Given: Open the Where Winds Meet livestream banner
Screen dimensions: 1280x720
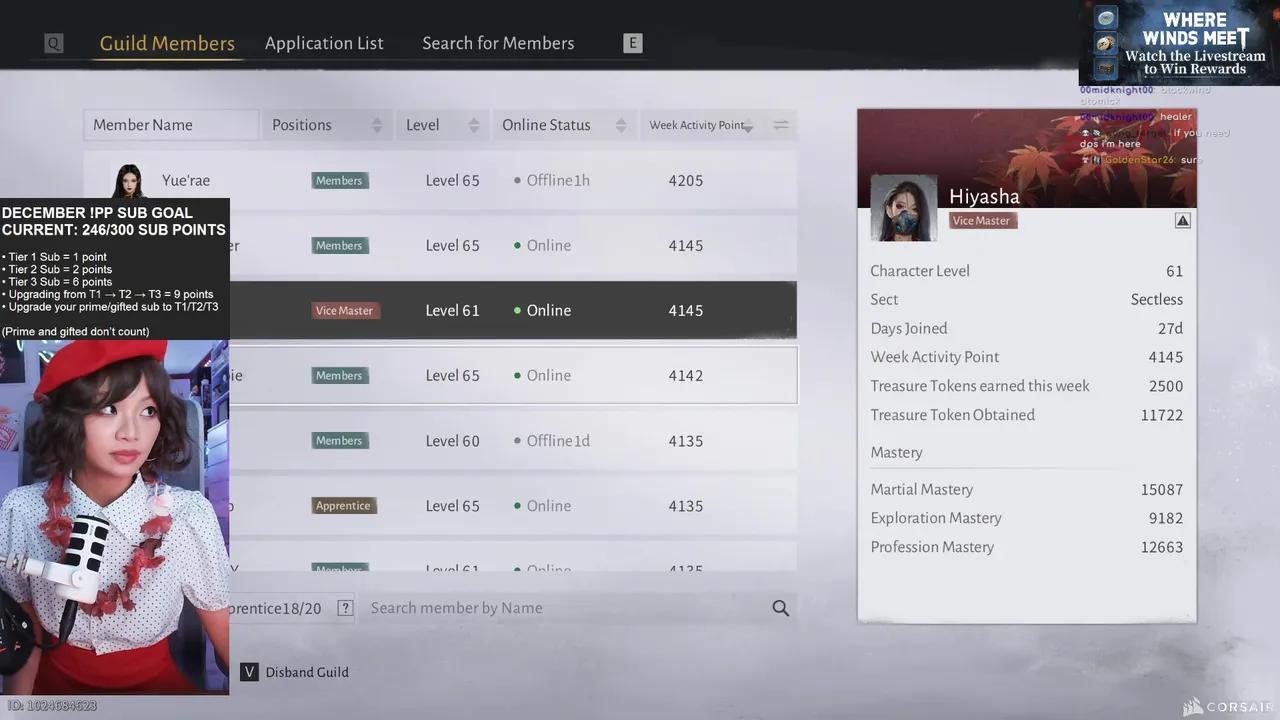Looking at the screenshot, I should (x=1179, y=43).
